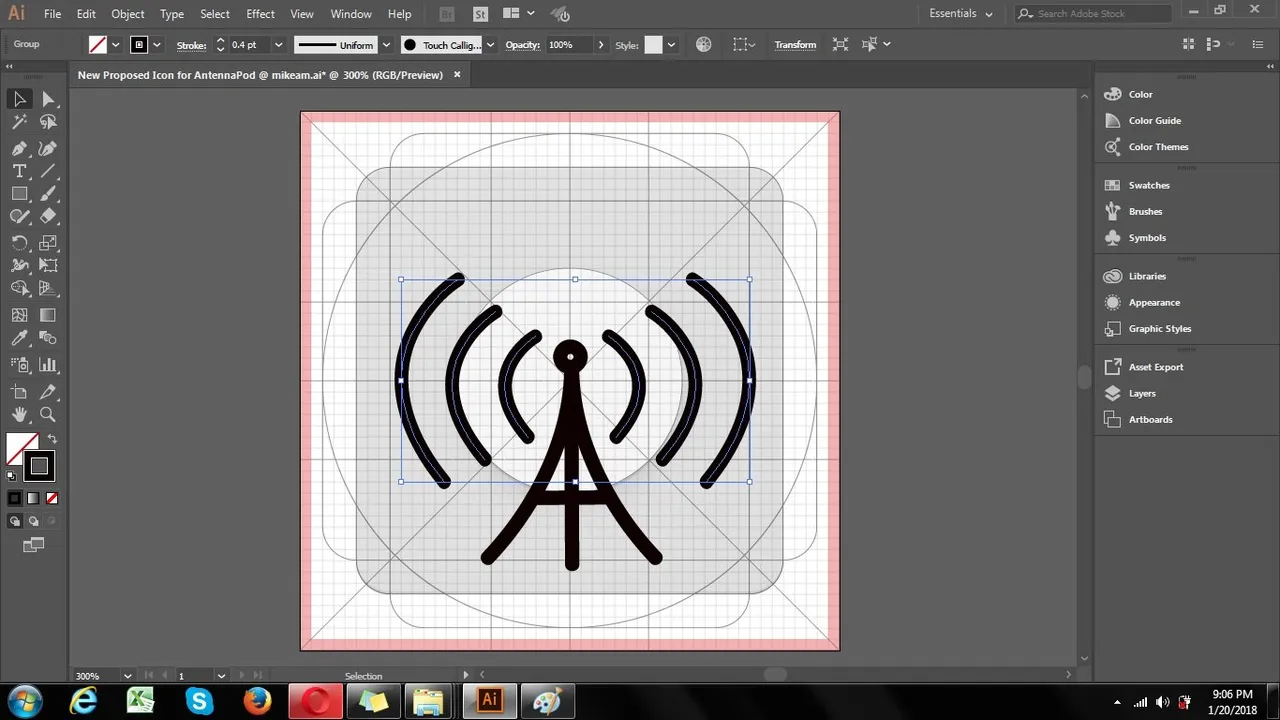Choose the Eraser tool
Viewport: 1280px width, 720px height.
pos(48,216)
